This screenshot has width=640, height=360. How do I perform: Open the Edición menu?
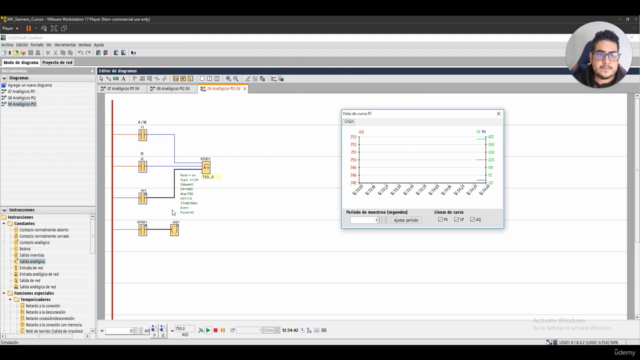(22, 45)
